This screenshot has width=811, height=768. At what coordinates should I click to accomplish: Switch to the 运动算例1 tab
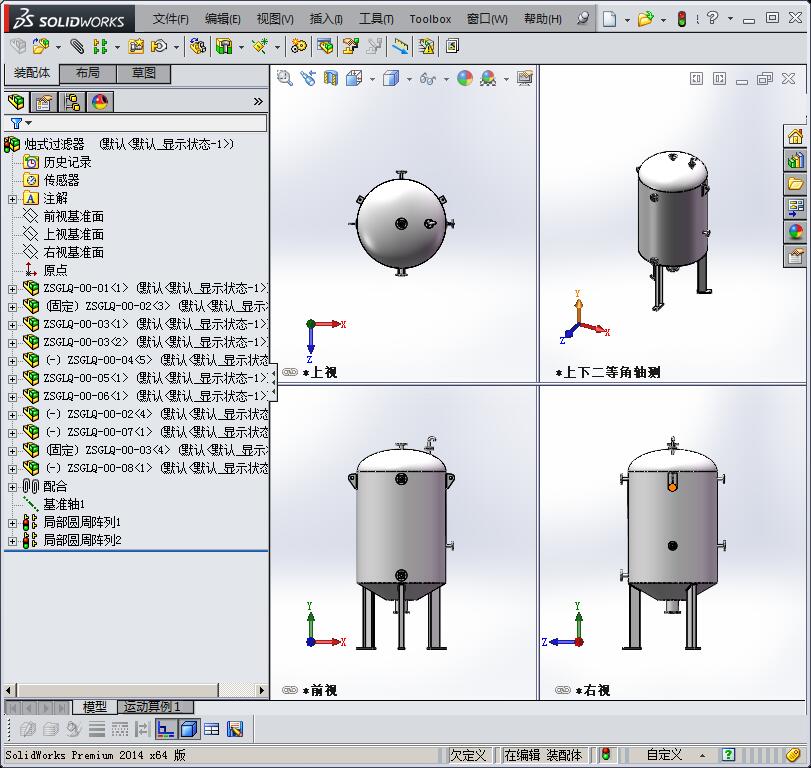coord(154,706)
